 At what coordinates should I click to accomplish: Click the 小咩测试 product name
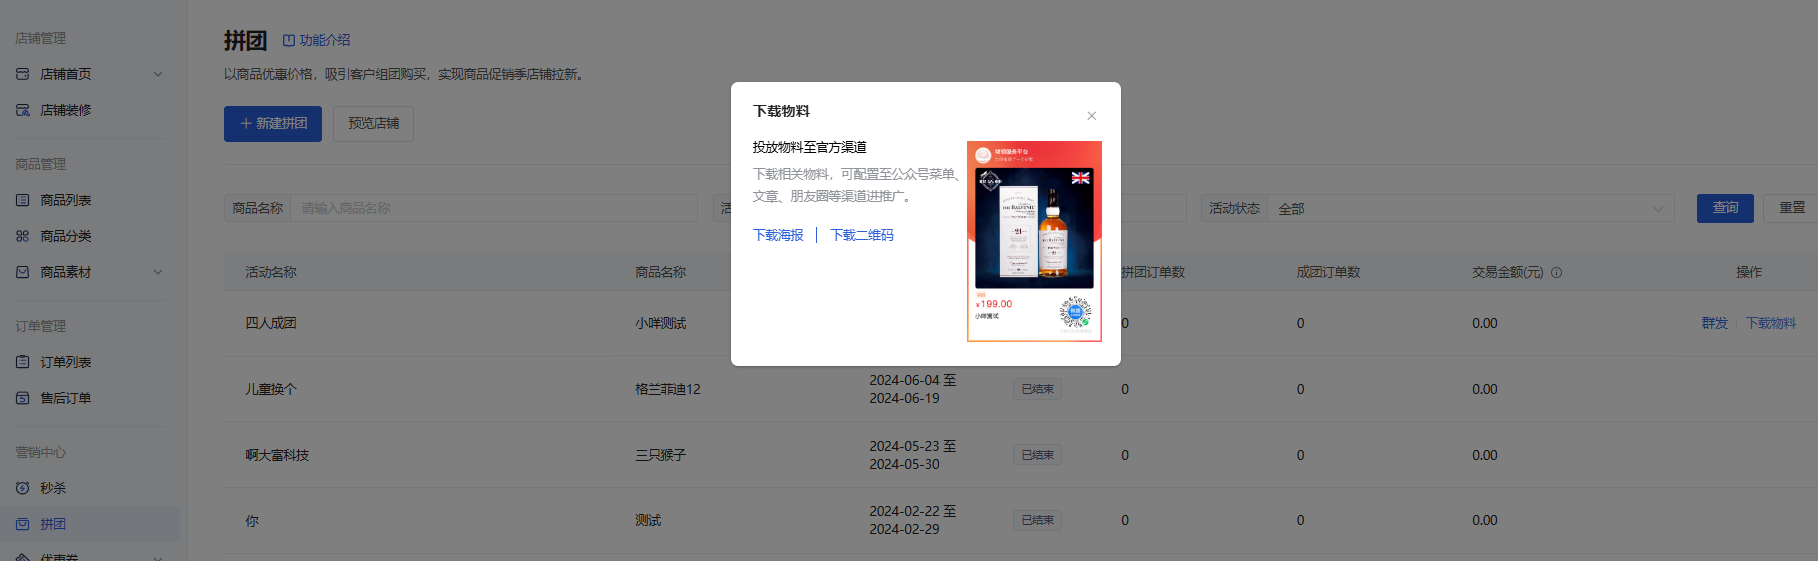click(x=660, y=323)
